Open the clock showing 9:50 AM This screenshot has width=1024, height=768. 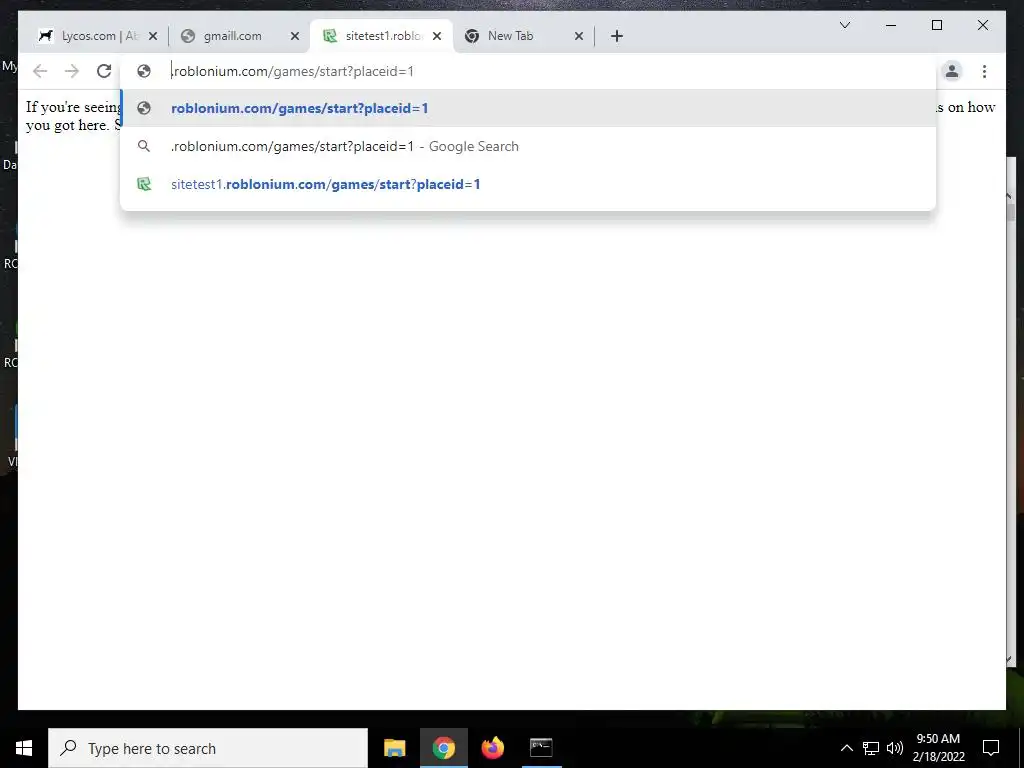(938, 748)
